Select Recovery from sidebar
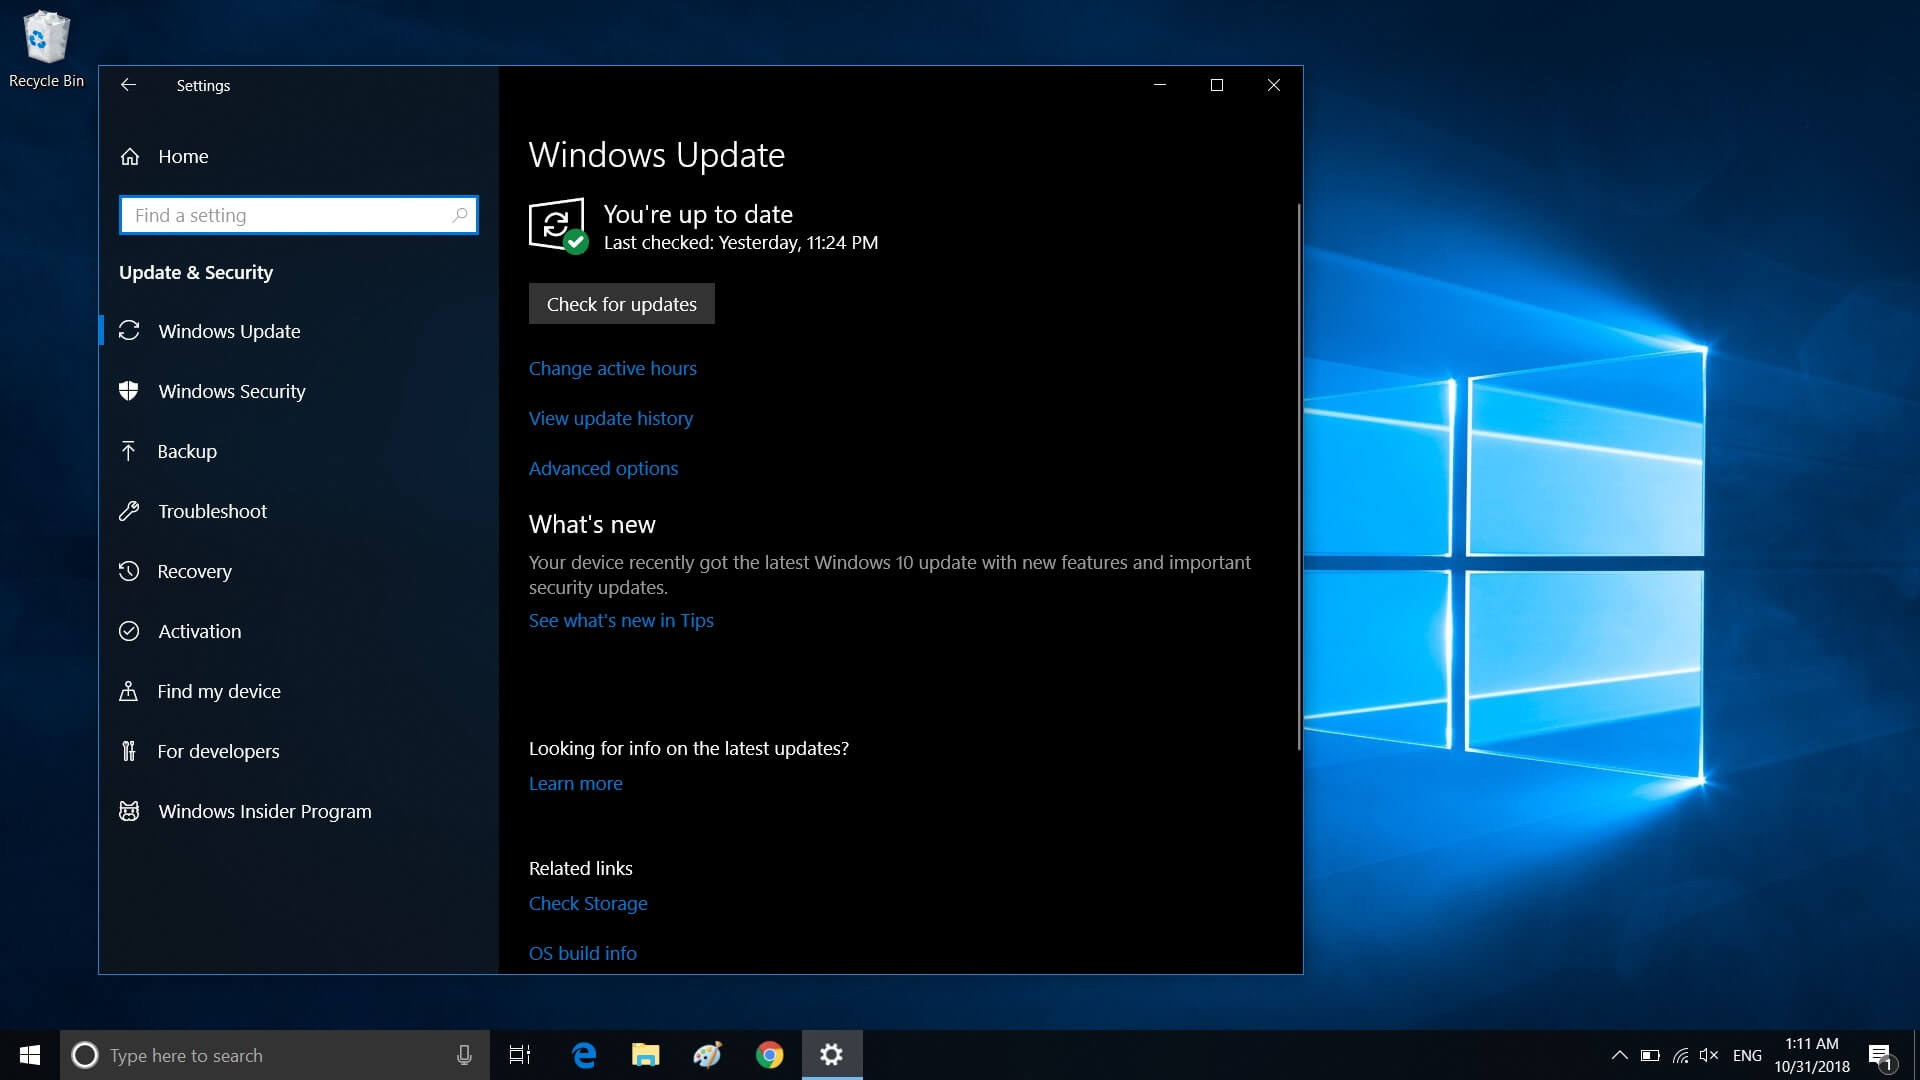 tap(195, 570)
